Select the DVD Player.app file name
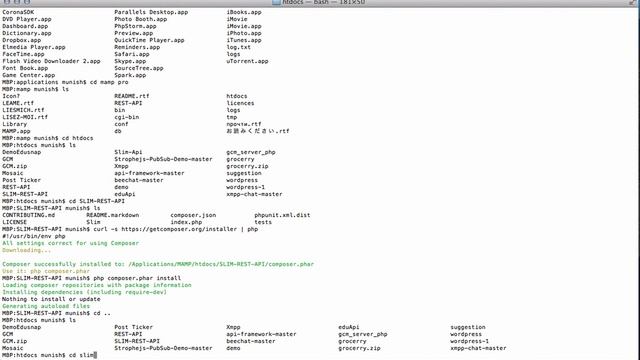Image resolution: width=640 pixels, height=360 pixels. pyautogui.click(x=27, y=19)
